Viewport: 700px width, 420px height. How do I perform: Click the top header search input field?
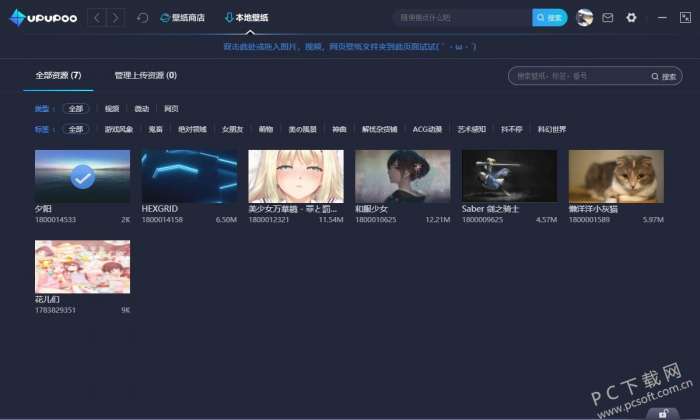click(462, 18)
